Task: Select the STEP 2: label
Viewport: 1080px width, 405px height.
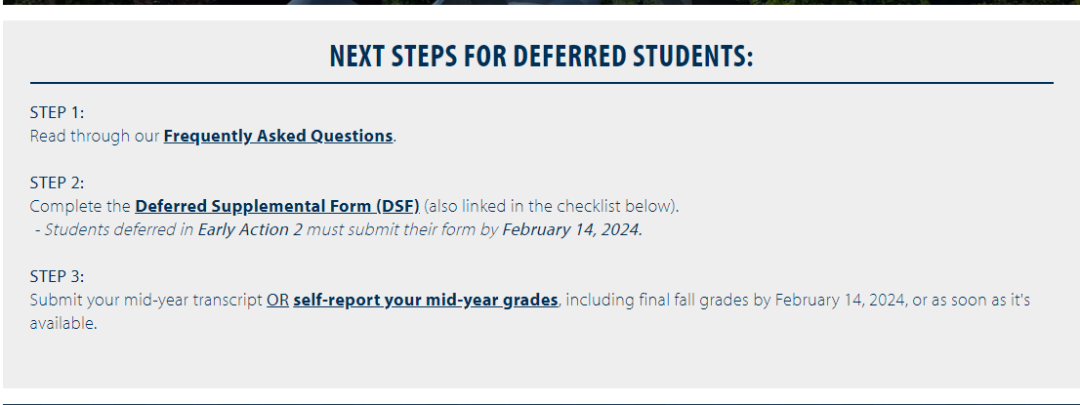Action: point(56,183)
